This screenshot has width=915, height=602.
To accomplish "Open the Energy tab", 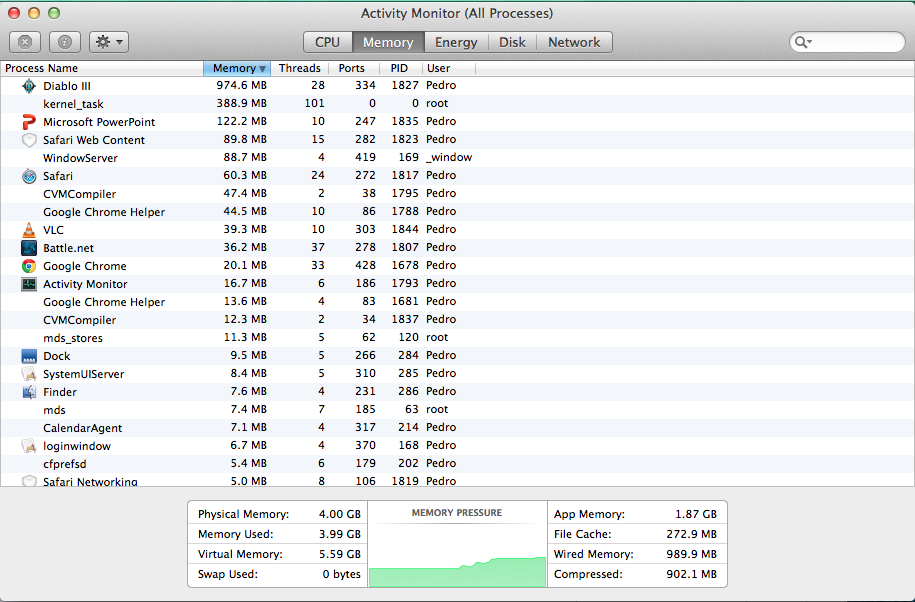I will (456, 42).
